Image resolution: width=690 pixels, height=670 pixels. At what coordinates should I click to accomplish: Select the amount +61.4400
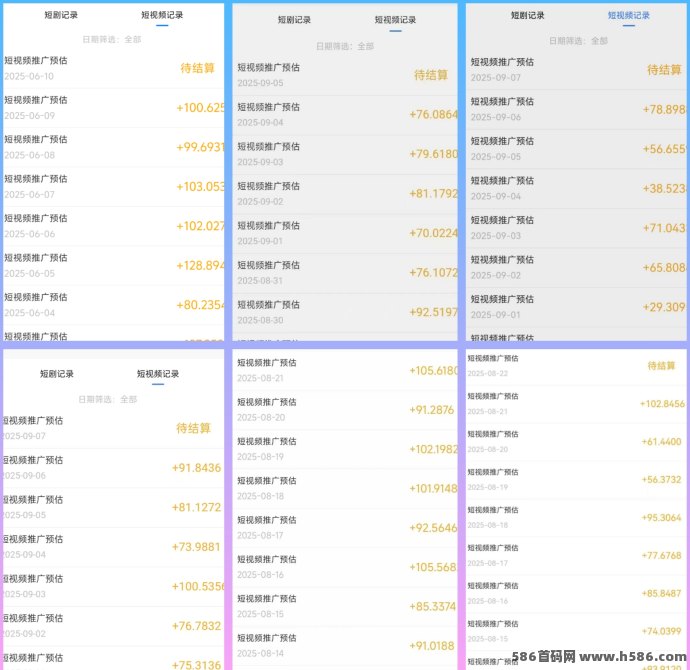point(661,442)
